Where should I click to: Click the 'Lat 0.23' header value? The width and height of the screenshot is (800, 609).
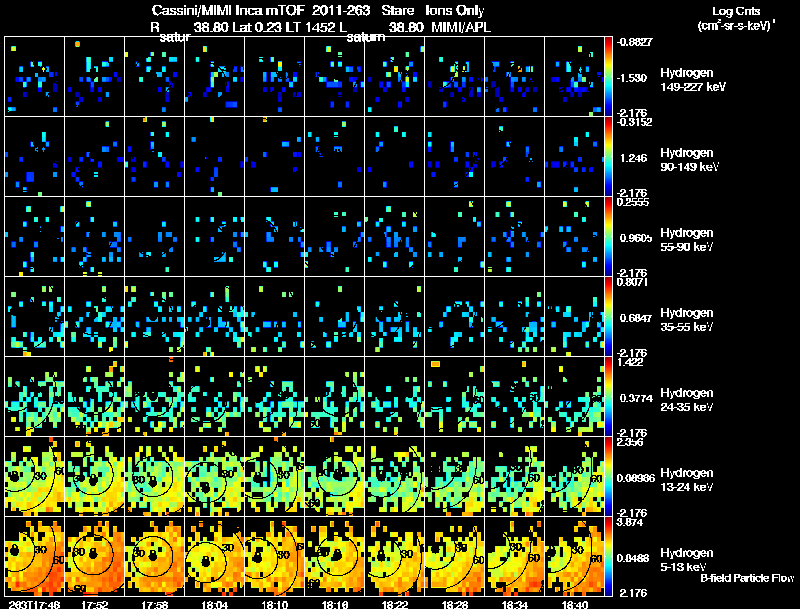tap(257, 27)
